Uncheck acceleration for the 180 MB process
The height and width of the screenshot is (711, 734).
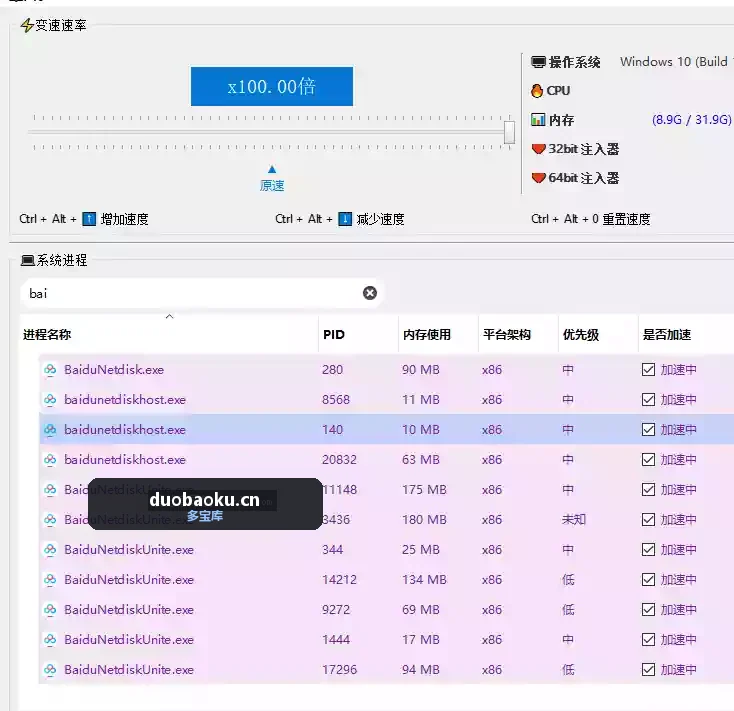[648, 520]
